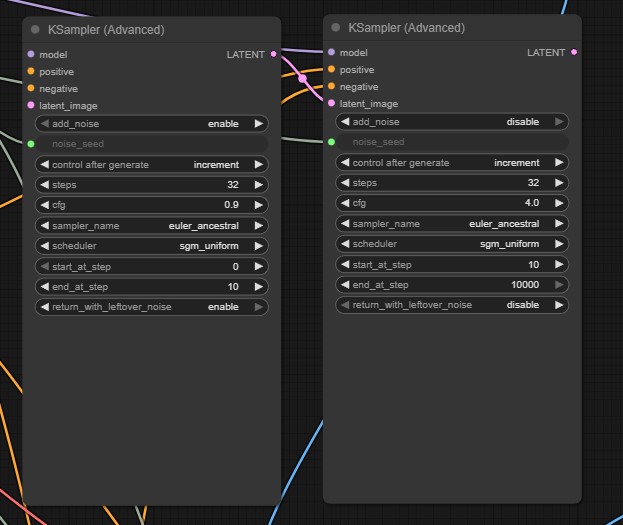The height and width of the screenshot is (525, 623).
Task: Click the steps value 32 in left node
Action: (x=233, y=185)
